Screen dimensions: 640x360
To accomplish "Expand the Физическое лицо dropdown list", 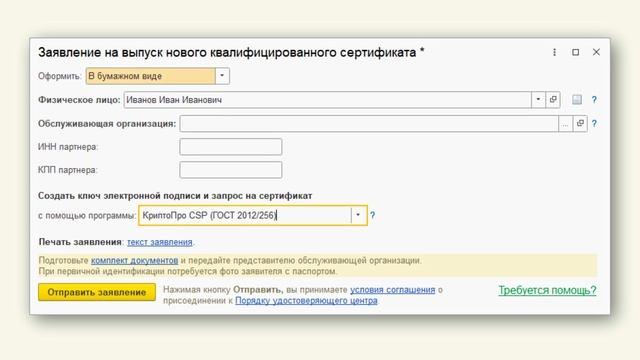I will (x=538, y=100).
